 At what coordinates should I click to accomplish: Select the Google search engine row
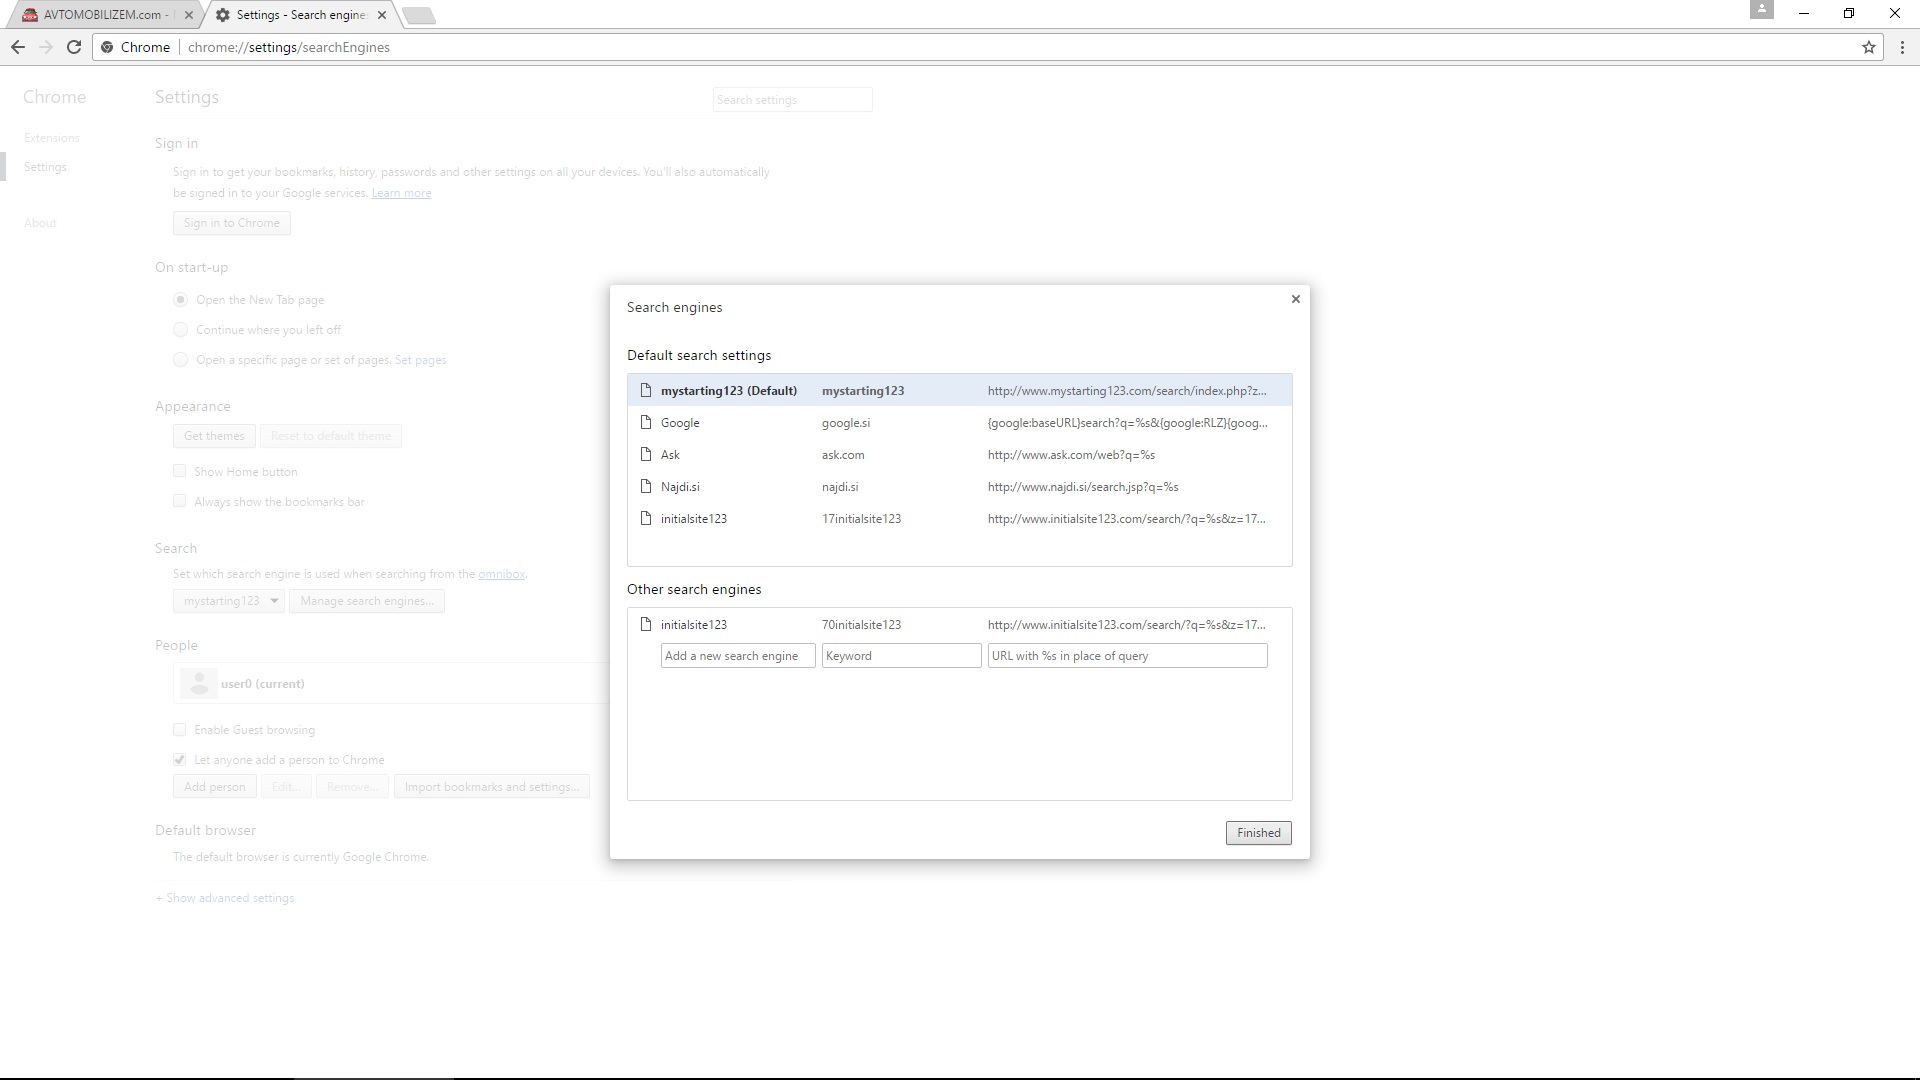960,422
